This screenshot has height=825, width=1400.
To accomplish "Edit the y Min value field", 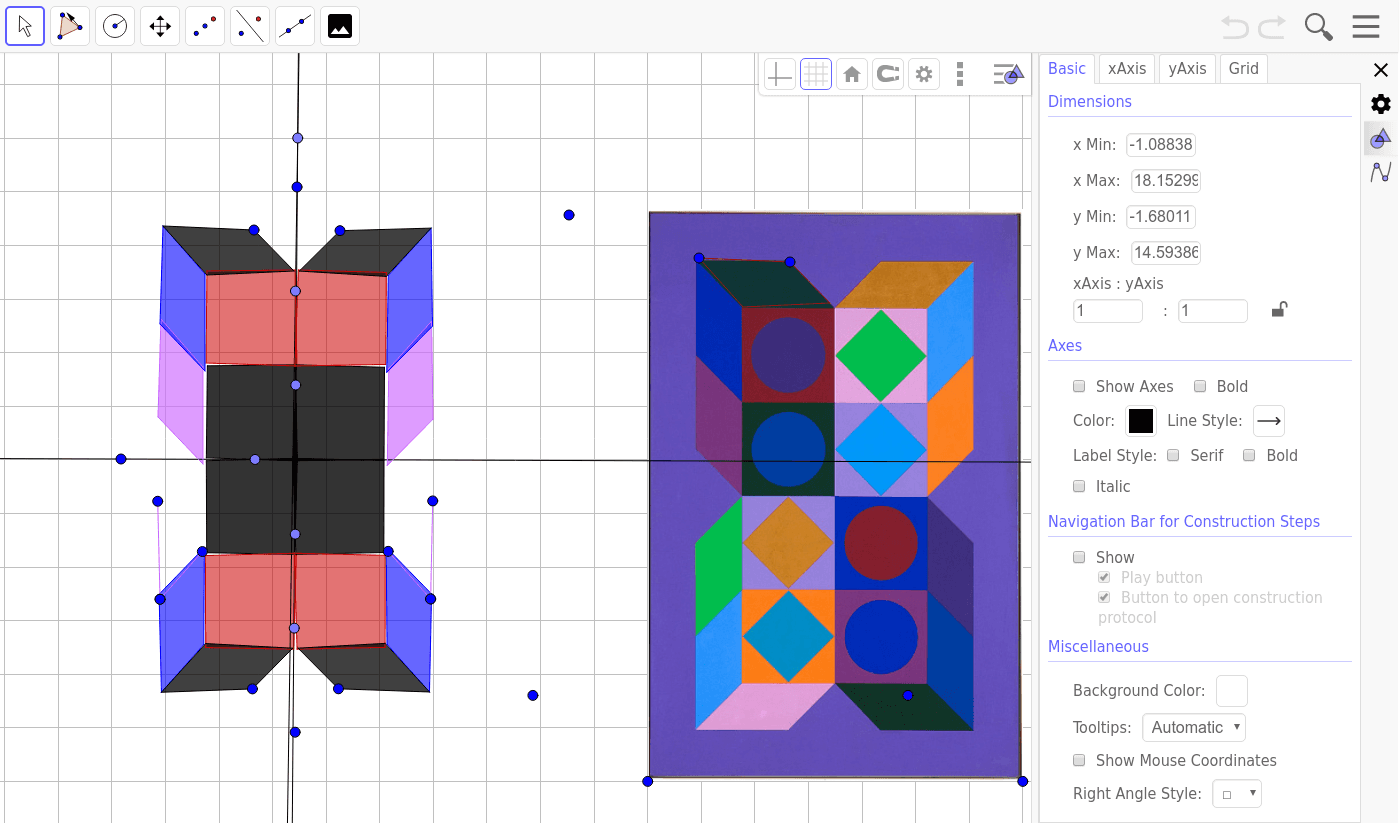I will 1161,217.
